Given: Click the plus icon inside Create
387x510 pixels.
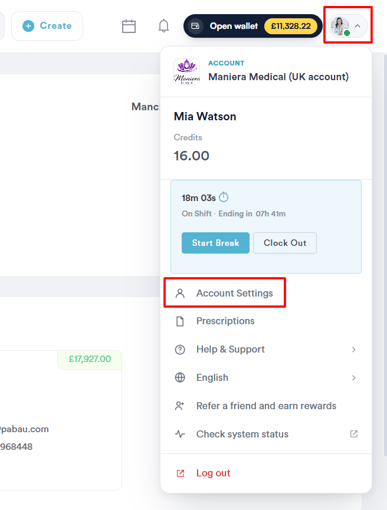Looking at the screenshot, I should click(28, 26).
